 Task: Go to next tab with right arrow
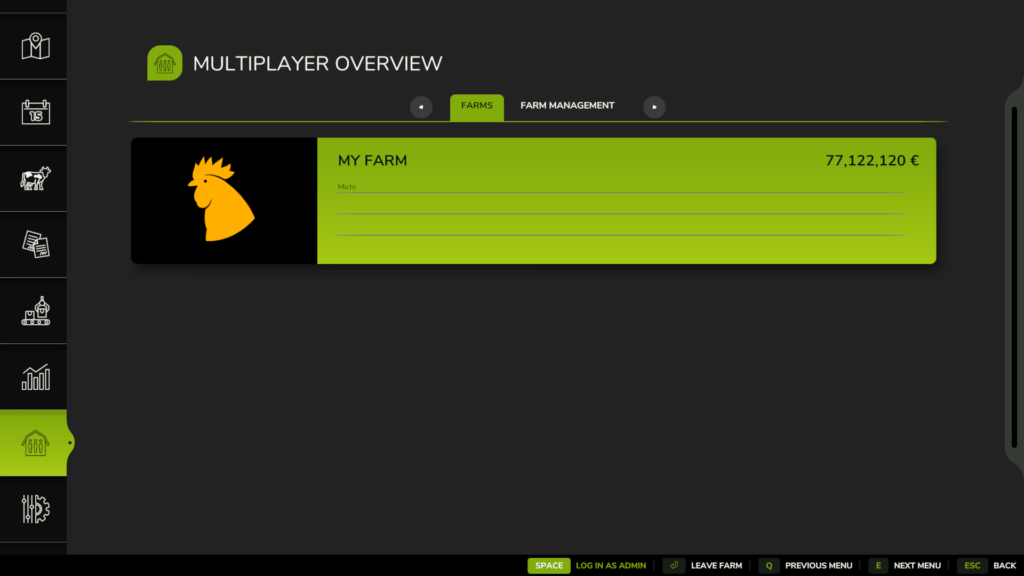tap(654, 107)
